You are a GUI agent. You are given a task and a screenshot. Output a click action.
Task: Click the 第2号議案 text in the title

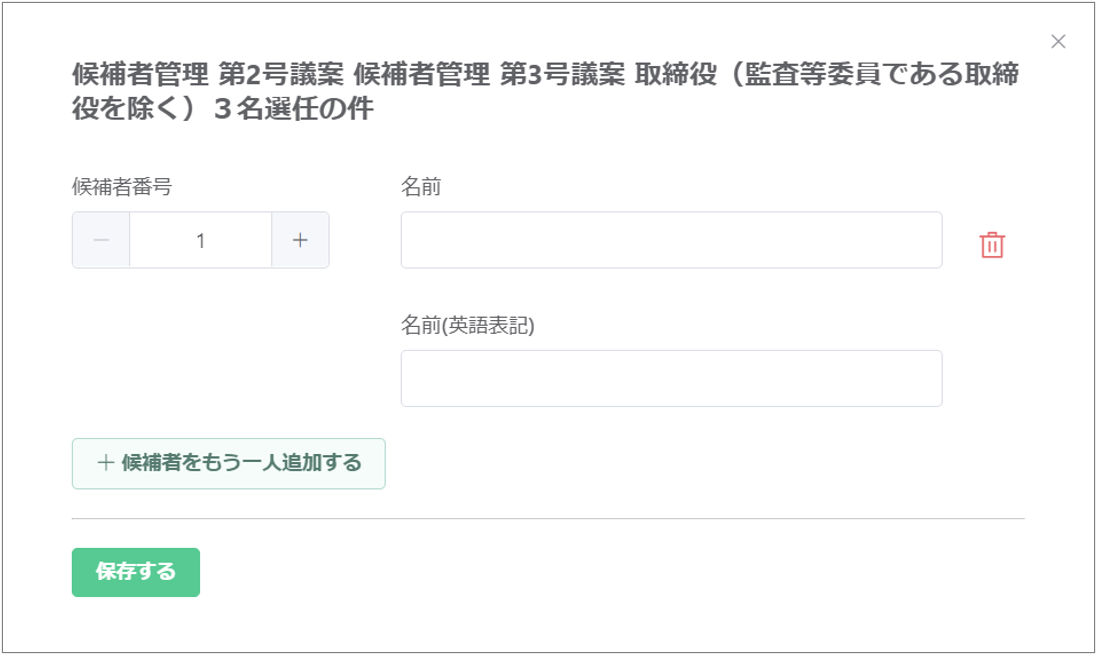282,76
